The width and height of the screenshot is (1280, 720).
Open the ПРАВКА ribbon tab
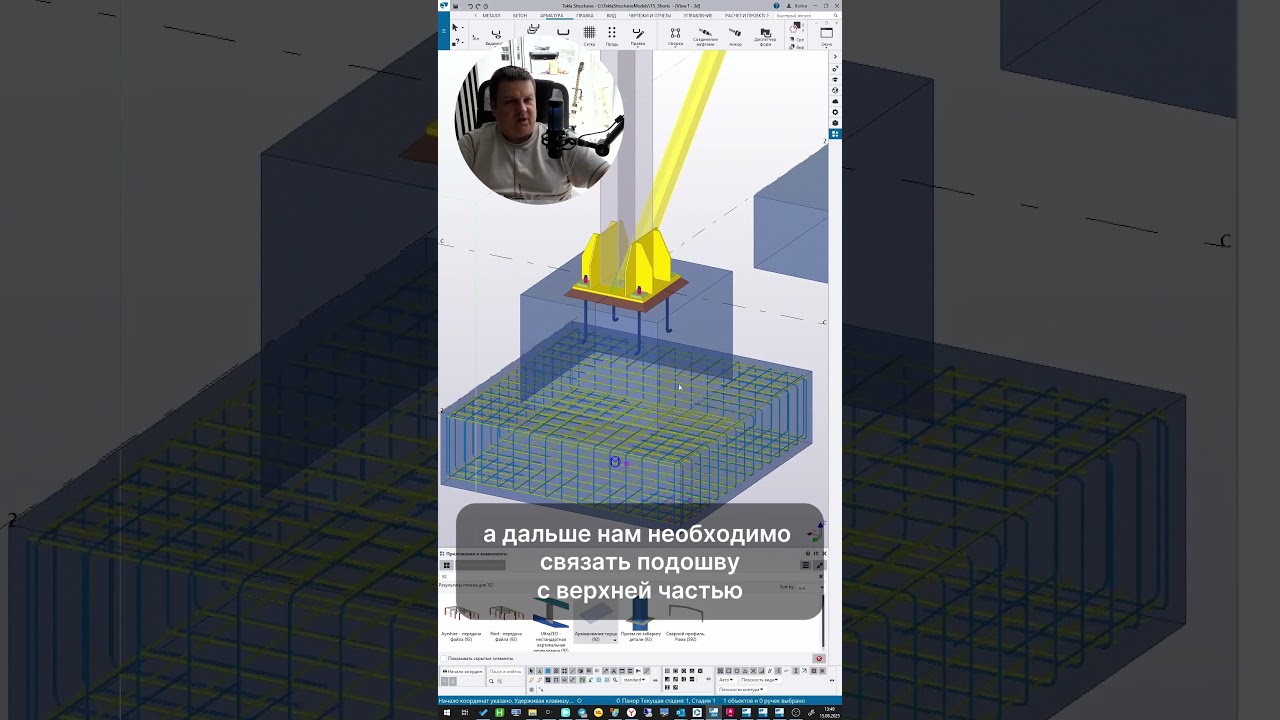[x=585, y=15]
